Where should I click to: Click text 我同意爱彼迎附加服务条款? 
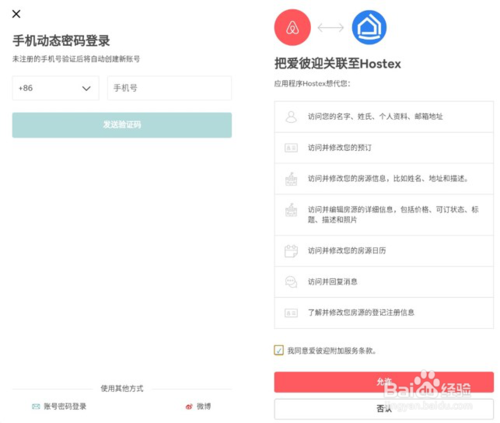click(332, 351)
